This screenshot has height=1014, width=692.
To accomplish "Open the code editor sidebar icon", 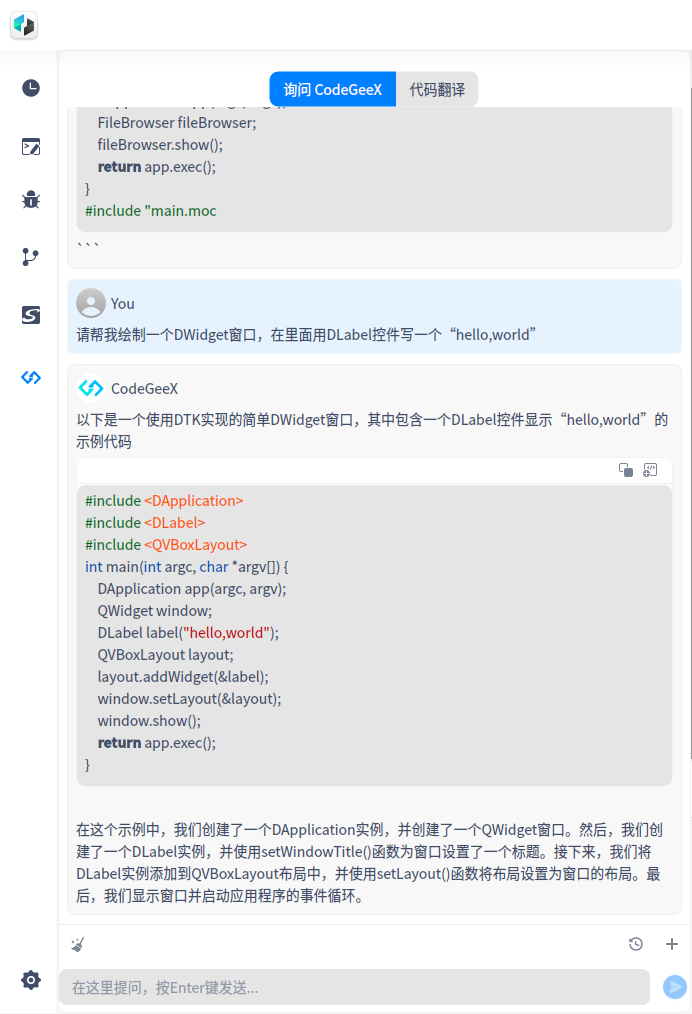I will (30, 147).
